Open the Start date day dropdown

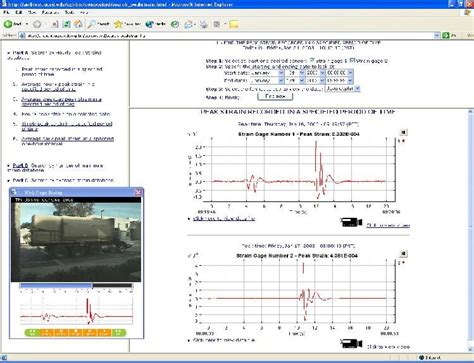pyautogui.click(x=295, y=73)
